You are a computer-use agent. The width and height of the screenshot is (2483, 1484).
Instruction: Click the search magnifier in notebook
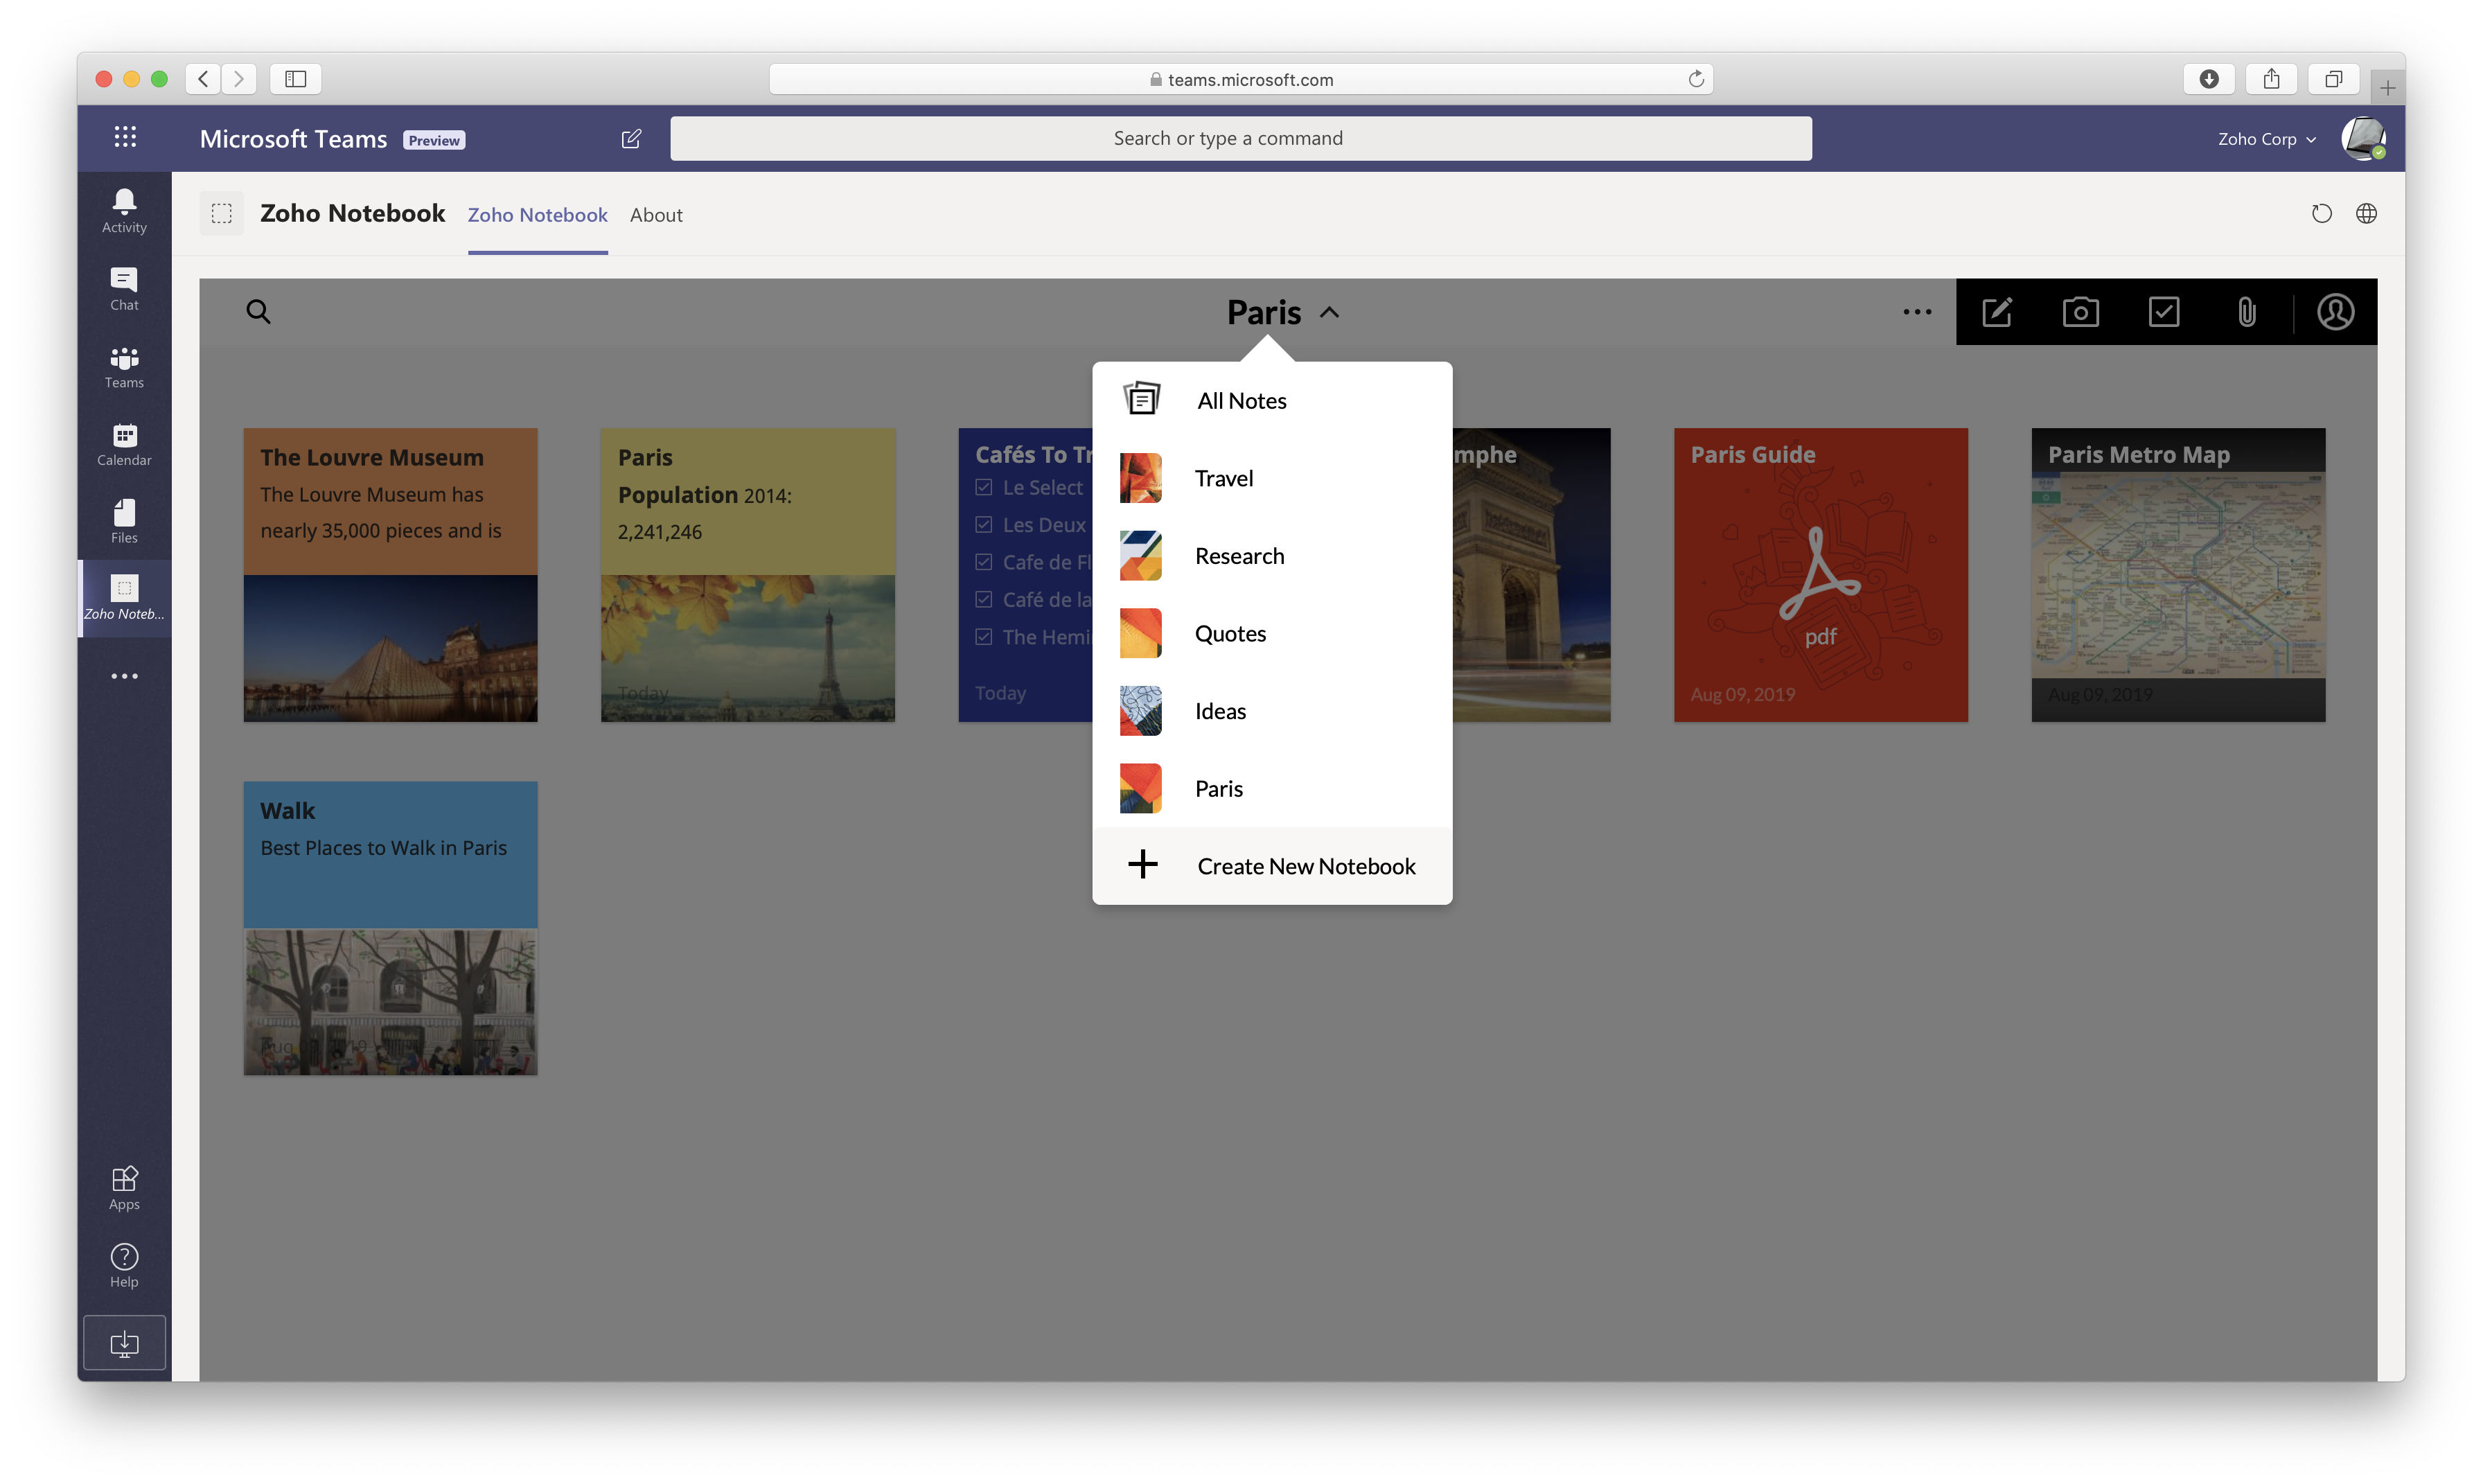(x=258, y=312)
